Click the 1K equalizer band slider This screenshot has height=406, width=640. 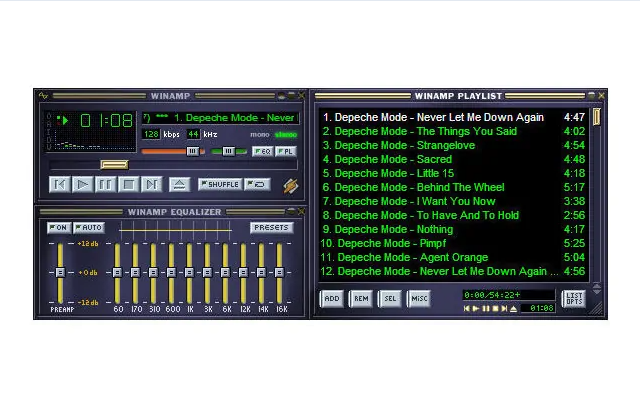(x=189, y=272)
